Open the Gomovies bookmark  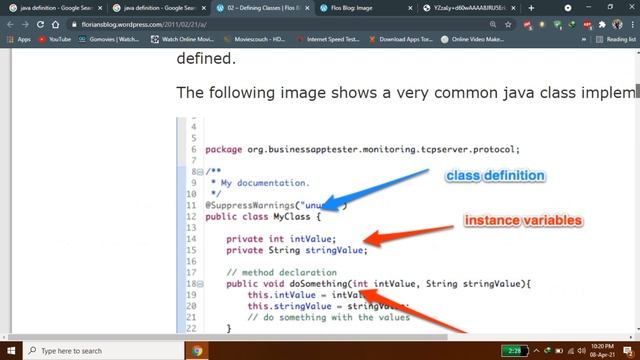click(x=109, y=39)
